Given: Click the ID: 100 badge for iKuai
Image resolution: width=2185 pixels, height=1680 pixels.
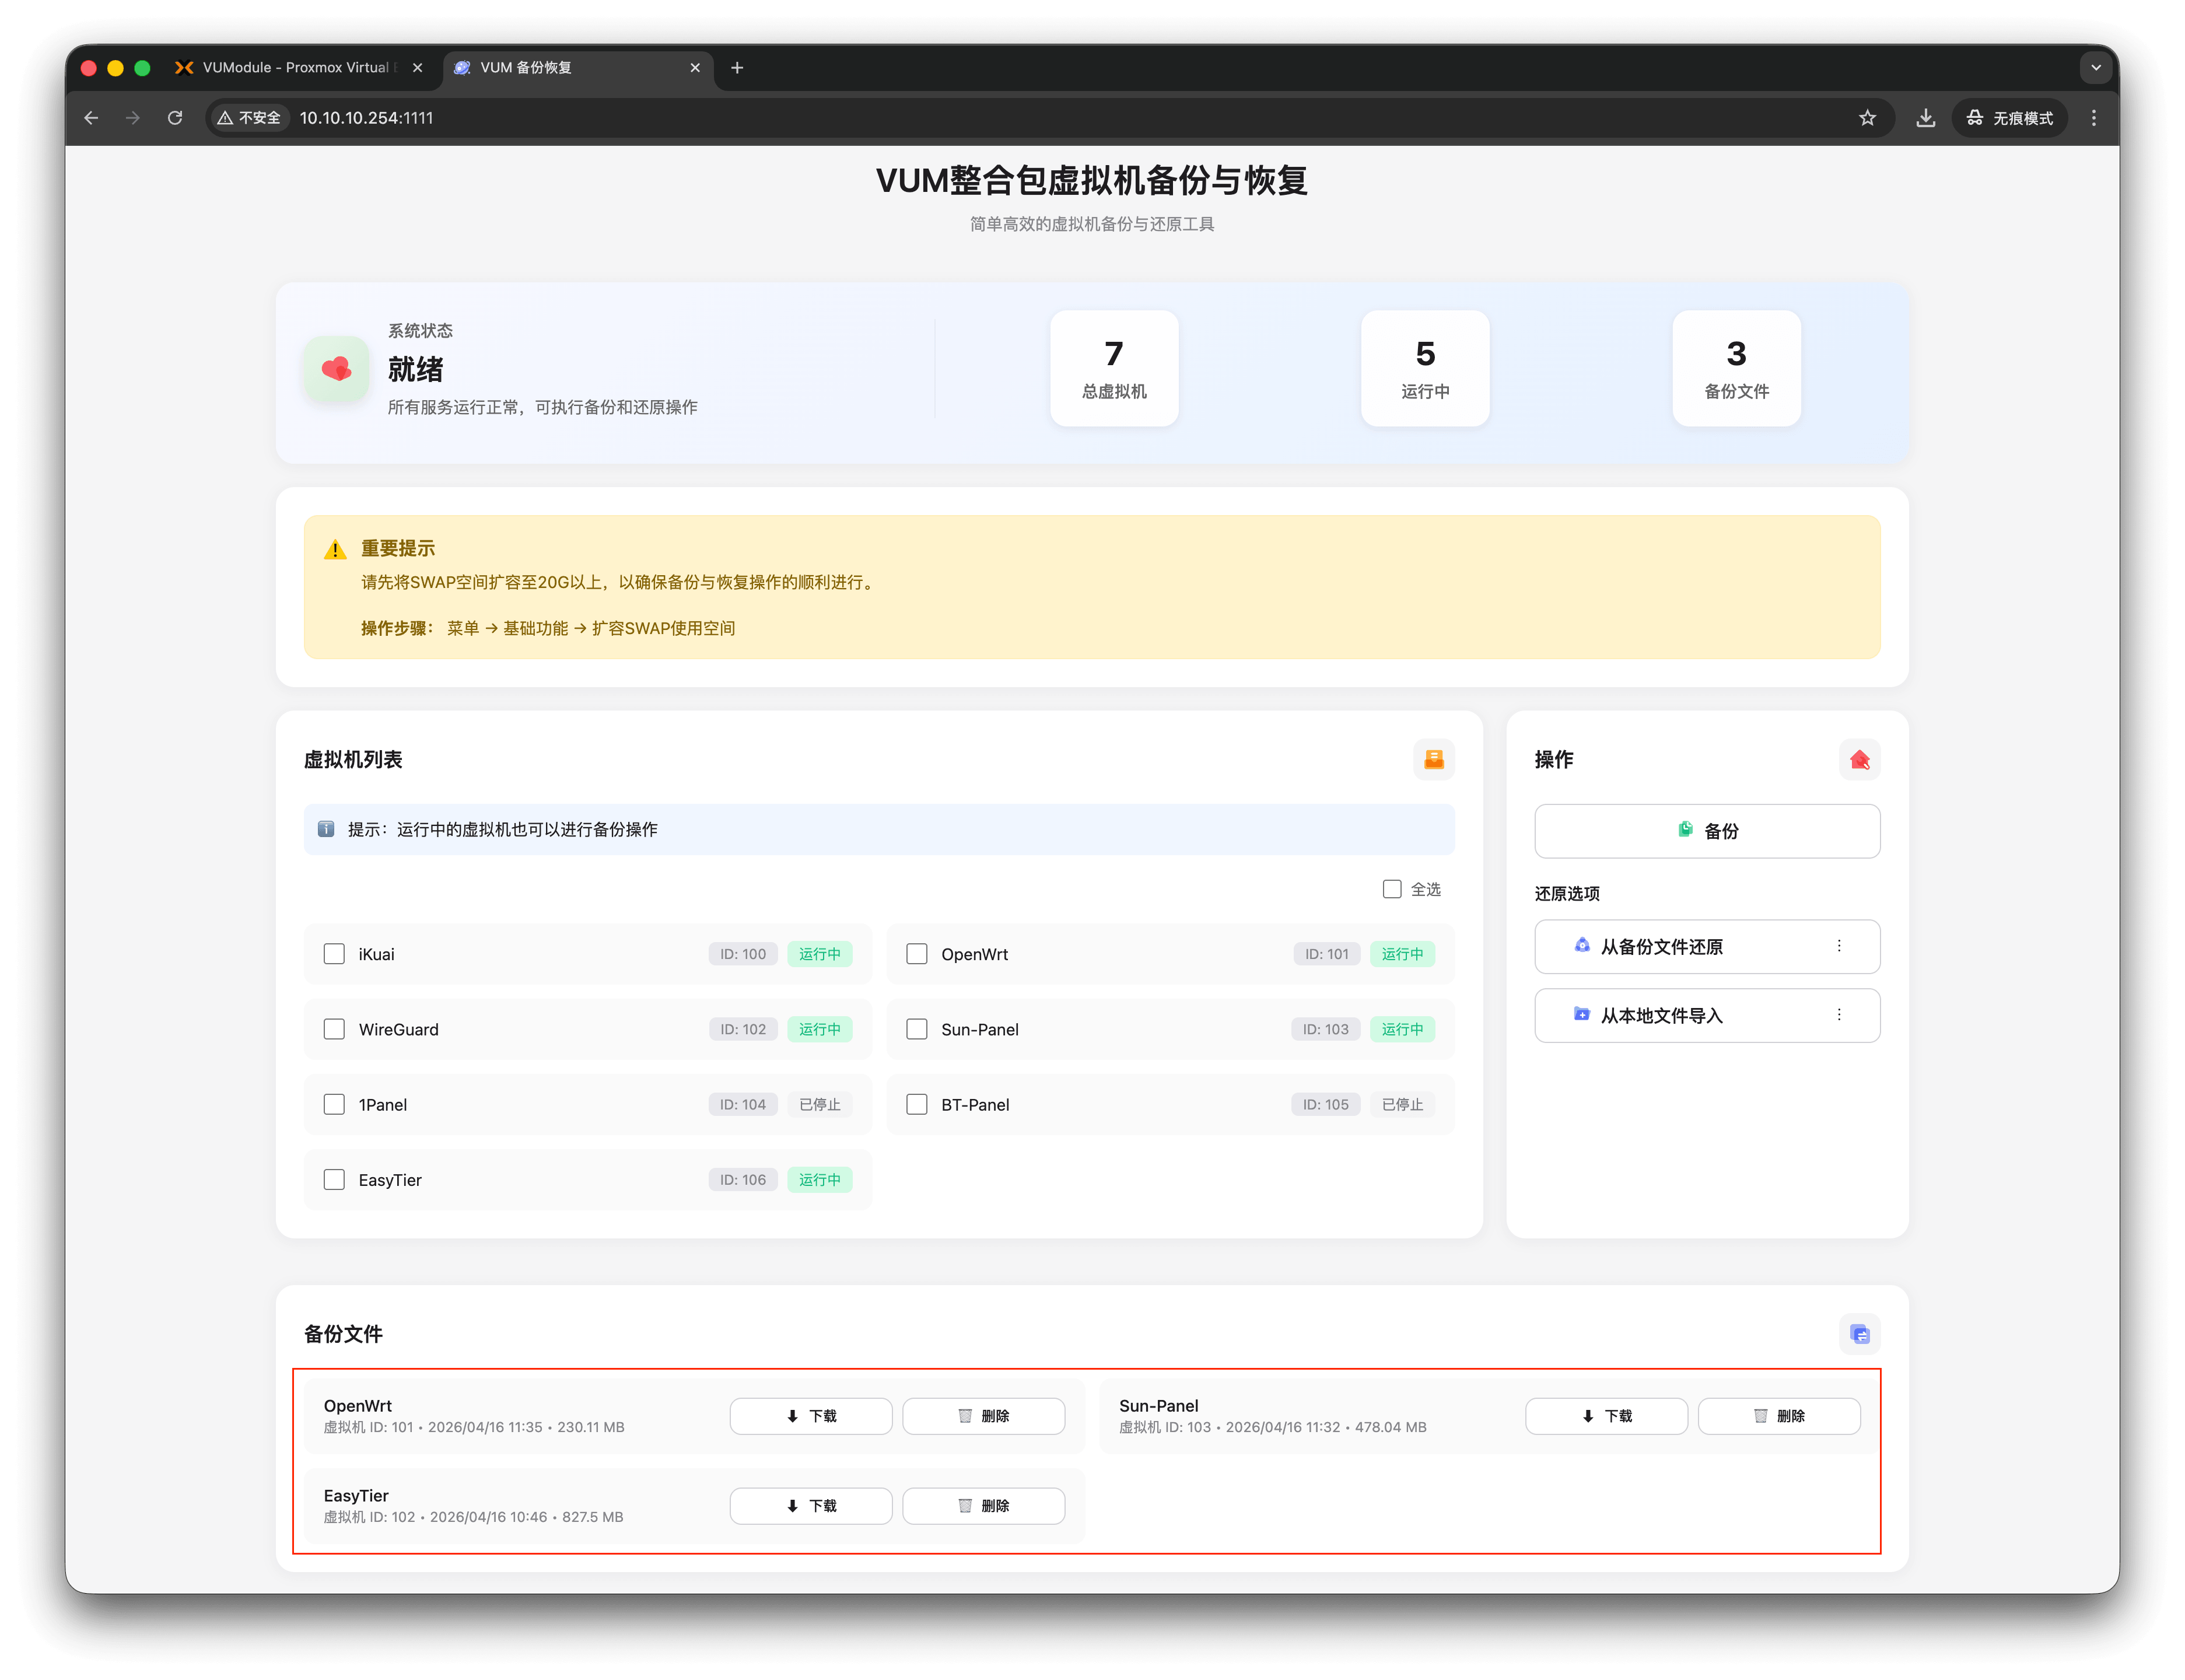Looking at the screenshot, I should (743, 954).
